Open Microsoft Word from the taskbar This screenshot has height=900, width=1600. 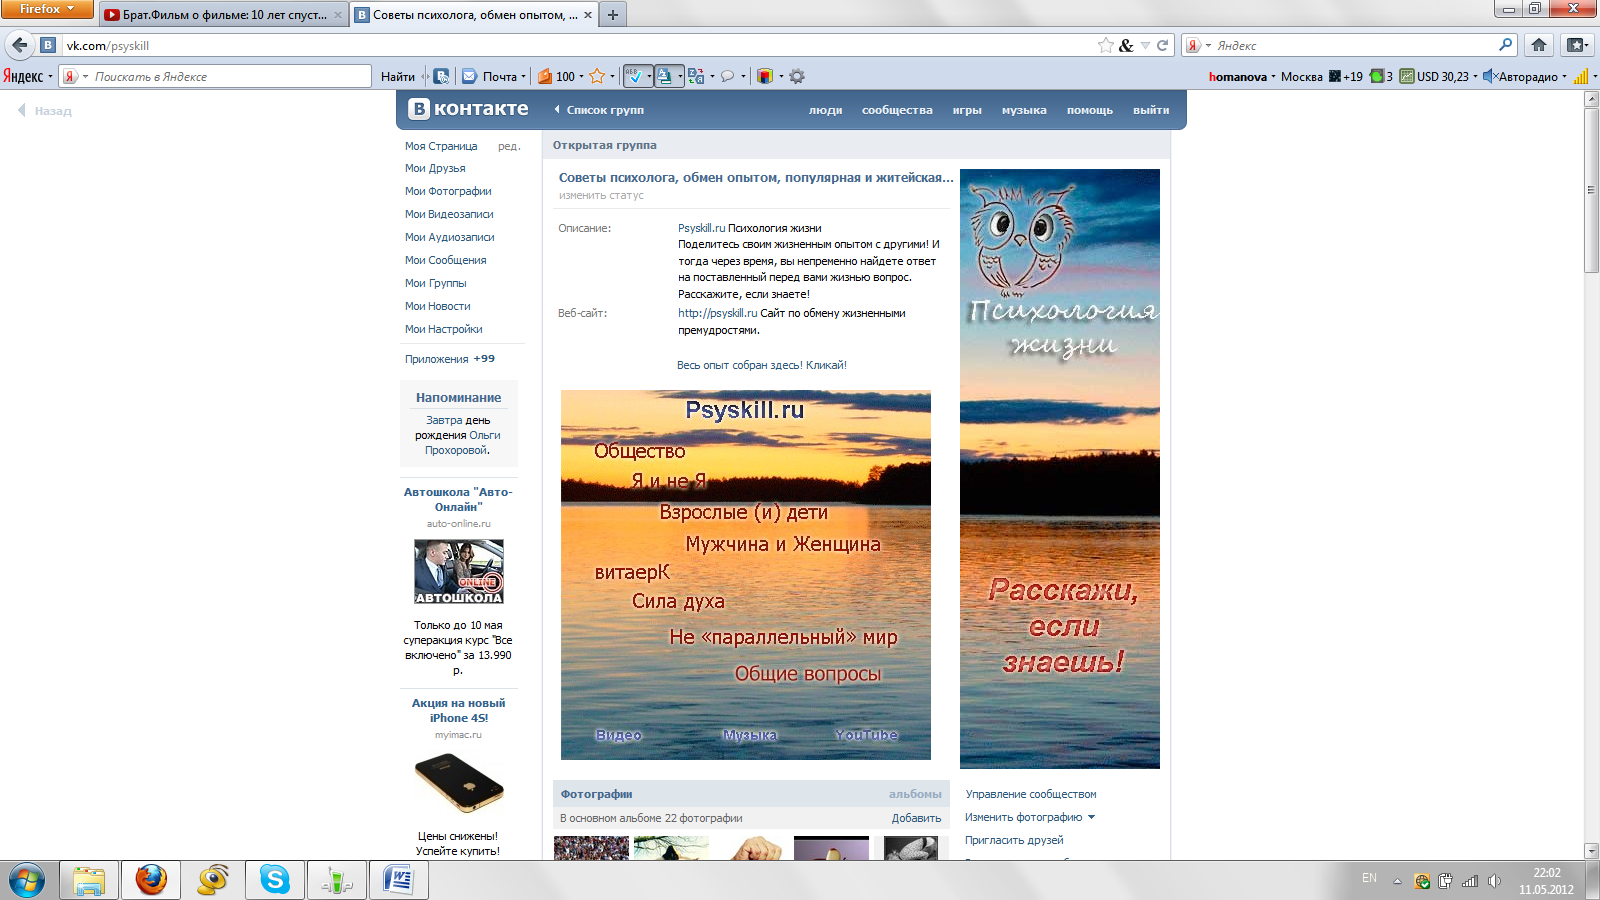pyautogui.click(x=398, y=880)
